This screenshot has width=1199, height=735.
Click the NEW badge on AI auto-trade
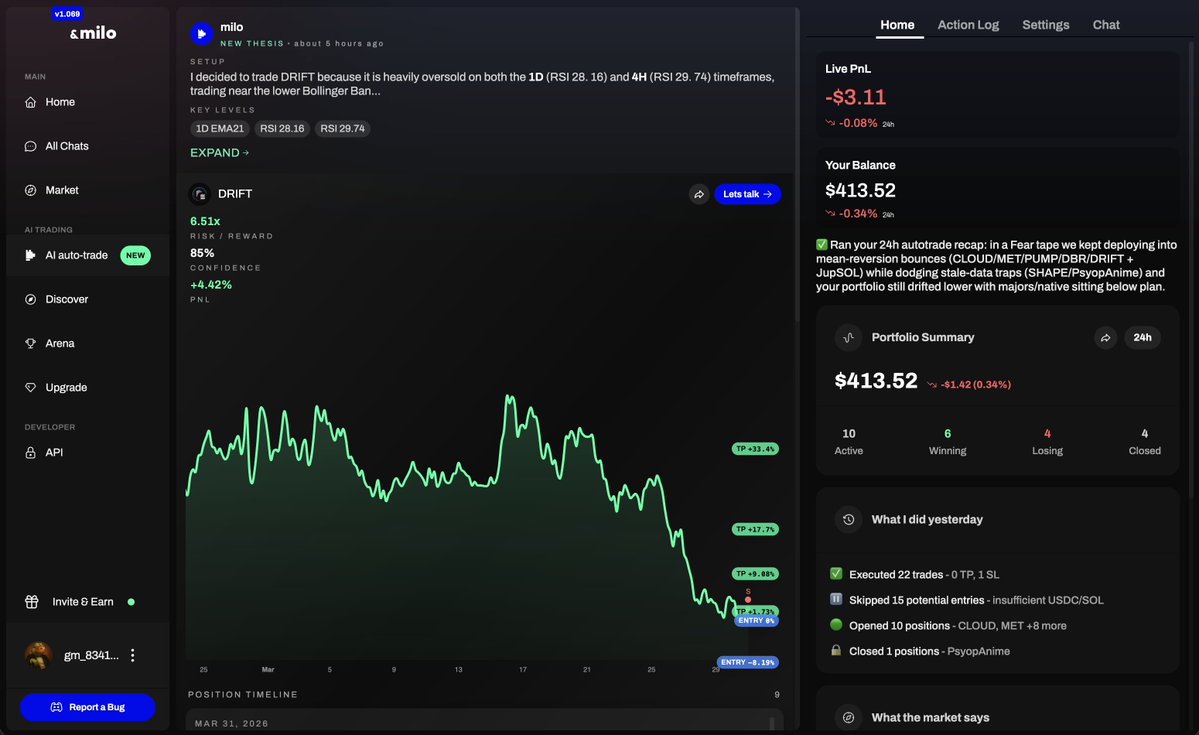tap(135, 255)
